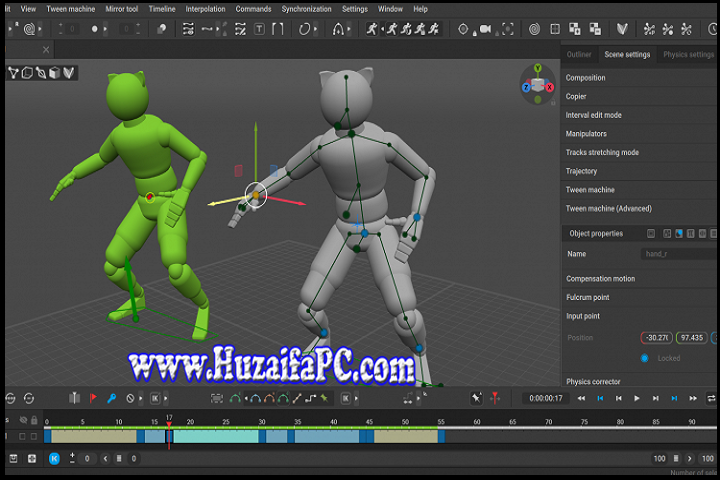720x480 pixels.
Task: Click the magnet-shaped icon in toolbar
Action: click(338, 29)
